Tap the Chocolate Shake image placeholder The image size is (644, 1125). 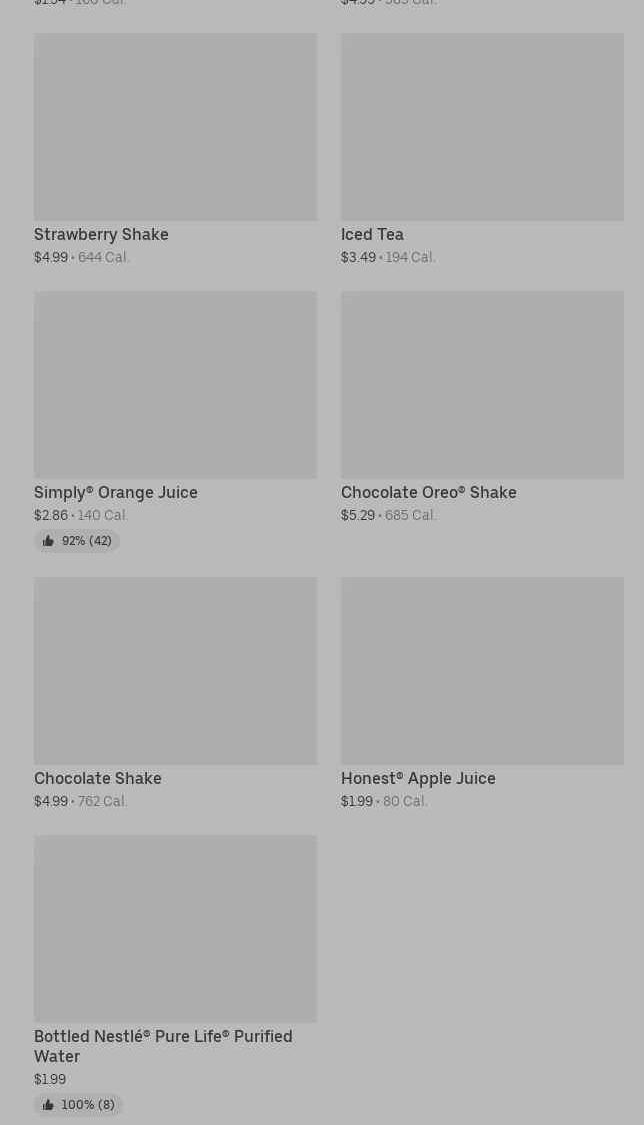(175, 671)
